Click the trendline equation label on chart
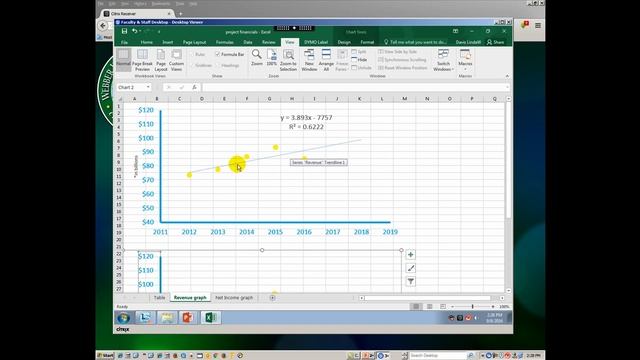Viewport: 640px width, 360px height. click(x=306, y=122)
